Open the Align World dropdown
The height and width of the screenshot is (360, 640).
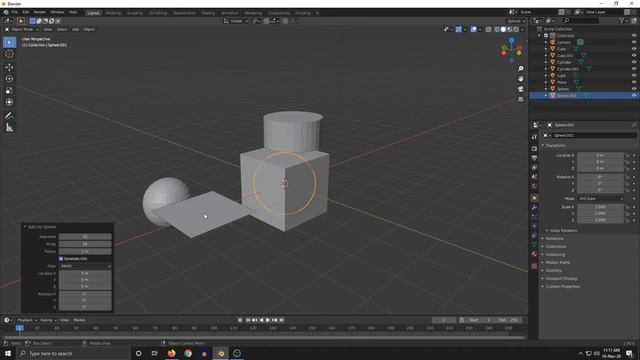(85, 266)
